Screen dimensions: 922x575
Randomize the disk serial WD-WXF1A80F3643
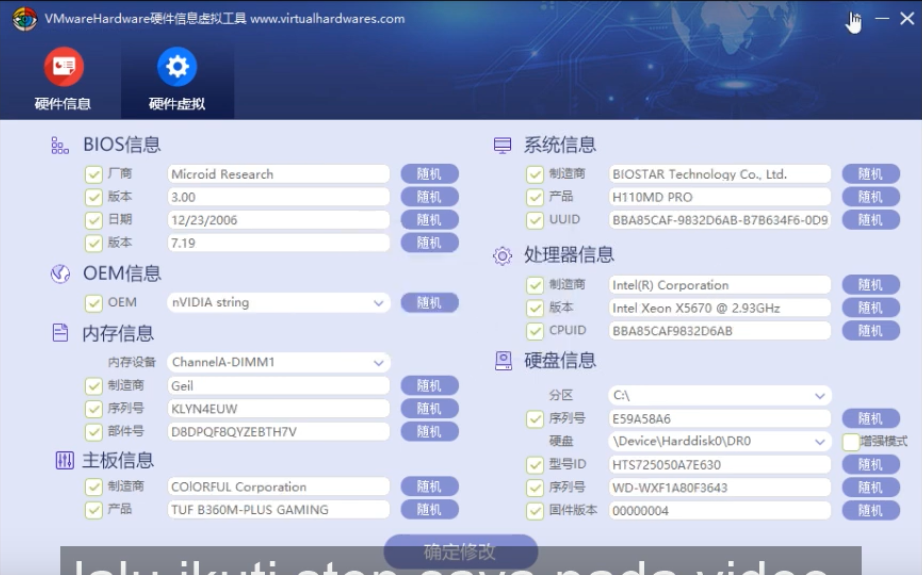click(871, 487)
